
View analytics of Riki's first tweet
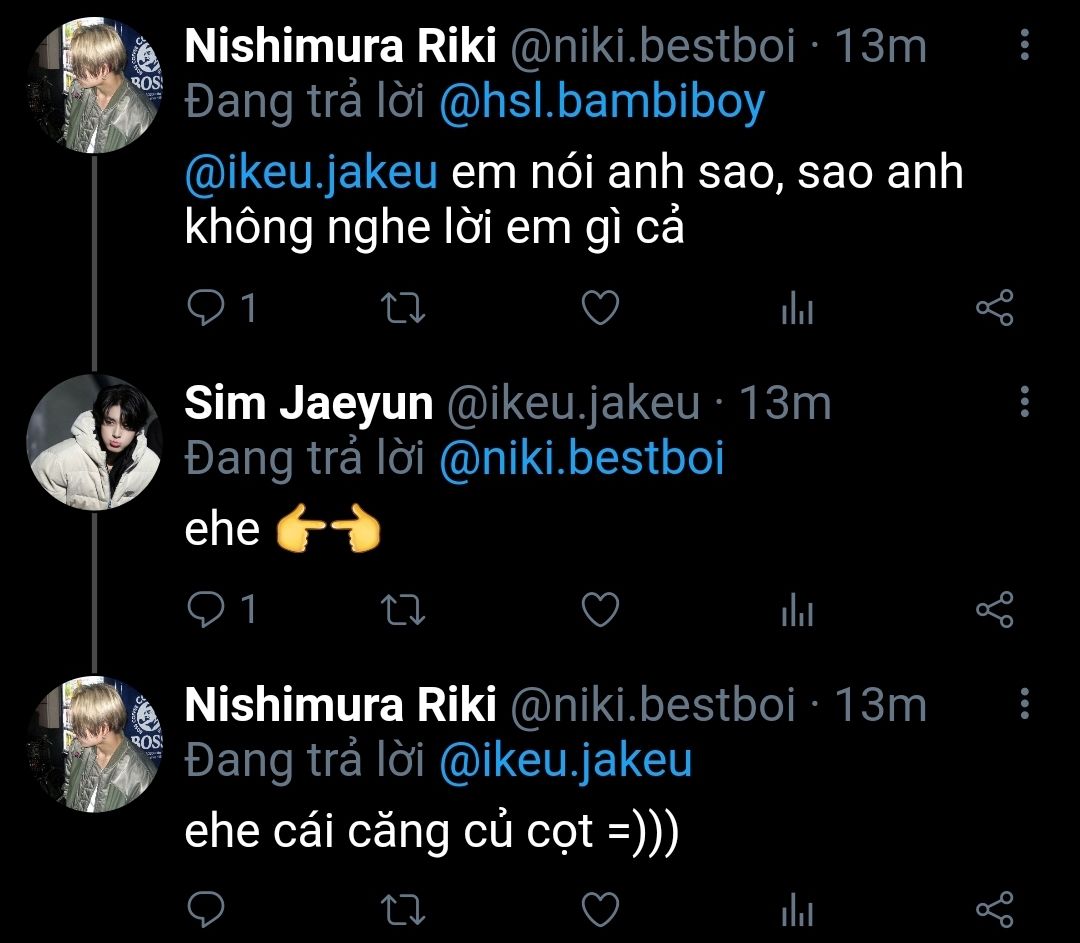coord(797,310)
